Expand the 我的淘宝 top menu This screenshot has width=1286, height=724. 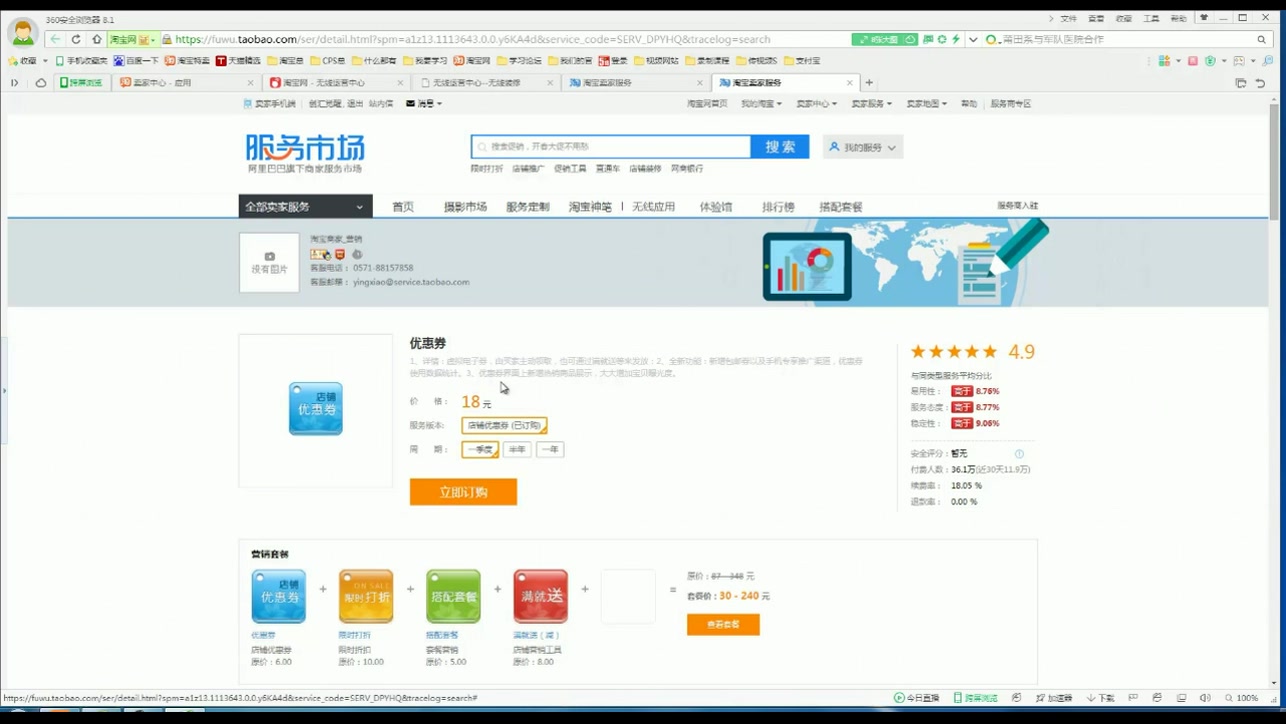[x=762, y=104]
